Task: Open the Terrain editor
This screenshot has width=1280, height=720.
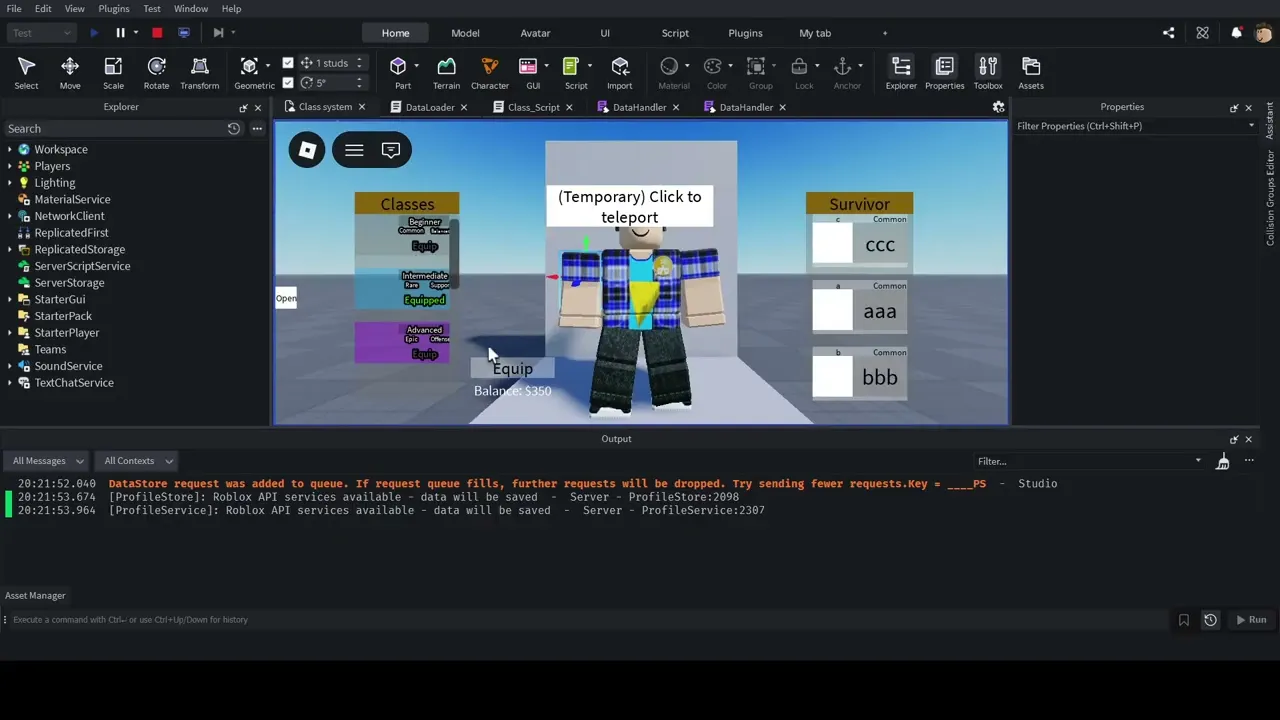Action: click(446, 73)
